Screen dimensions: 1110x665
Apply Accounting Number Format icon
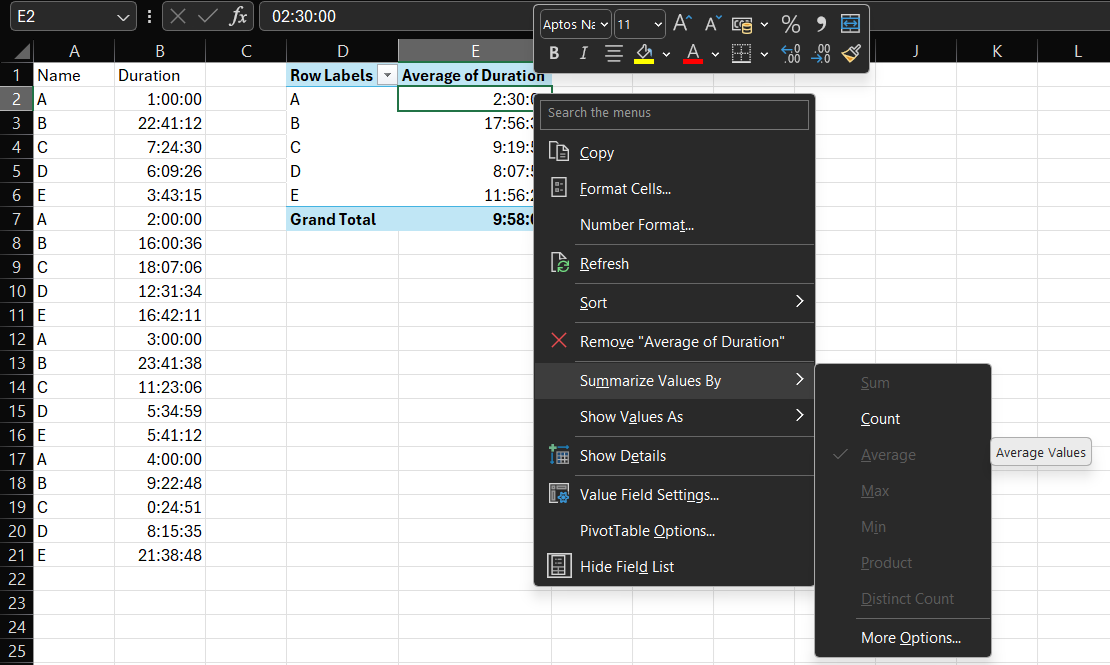tap(742, 25)
